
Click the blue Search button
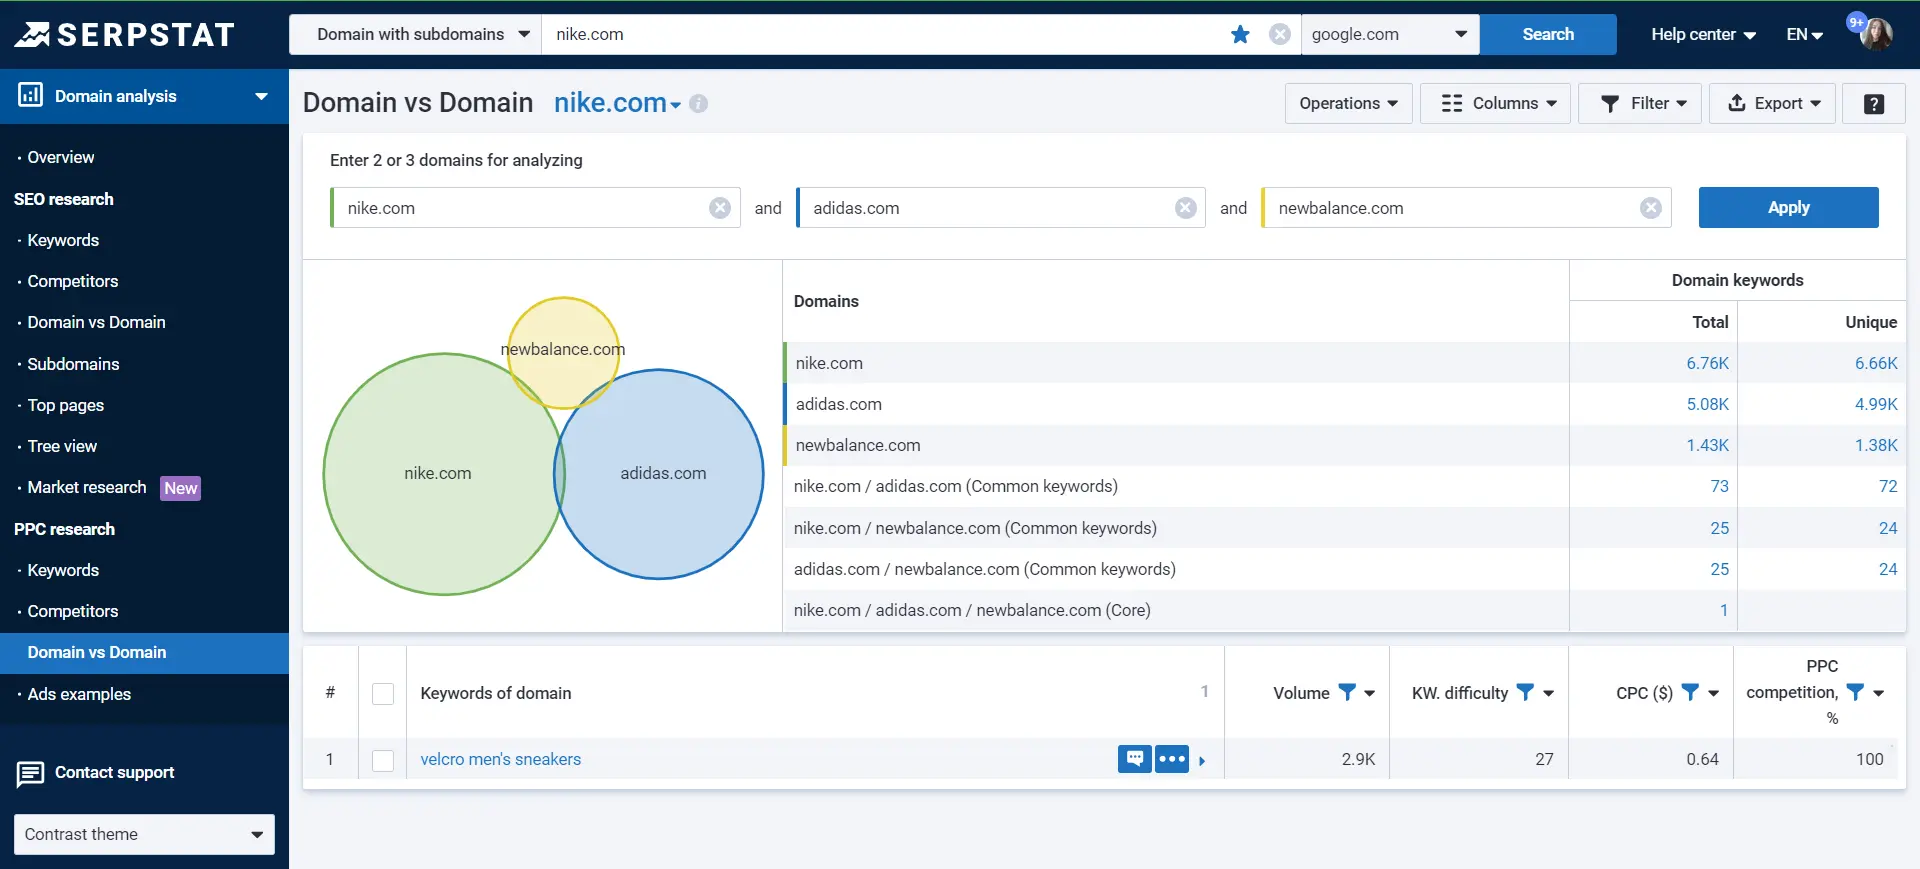click(1548, 34)
